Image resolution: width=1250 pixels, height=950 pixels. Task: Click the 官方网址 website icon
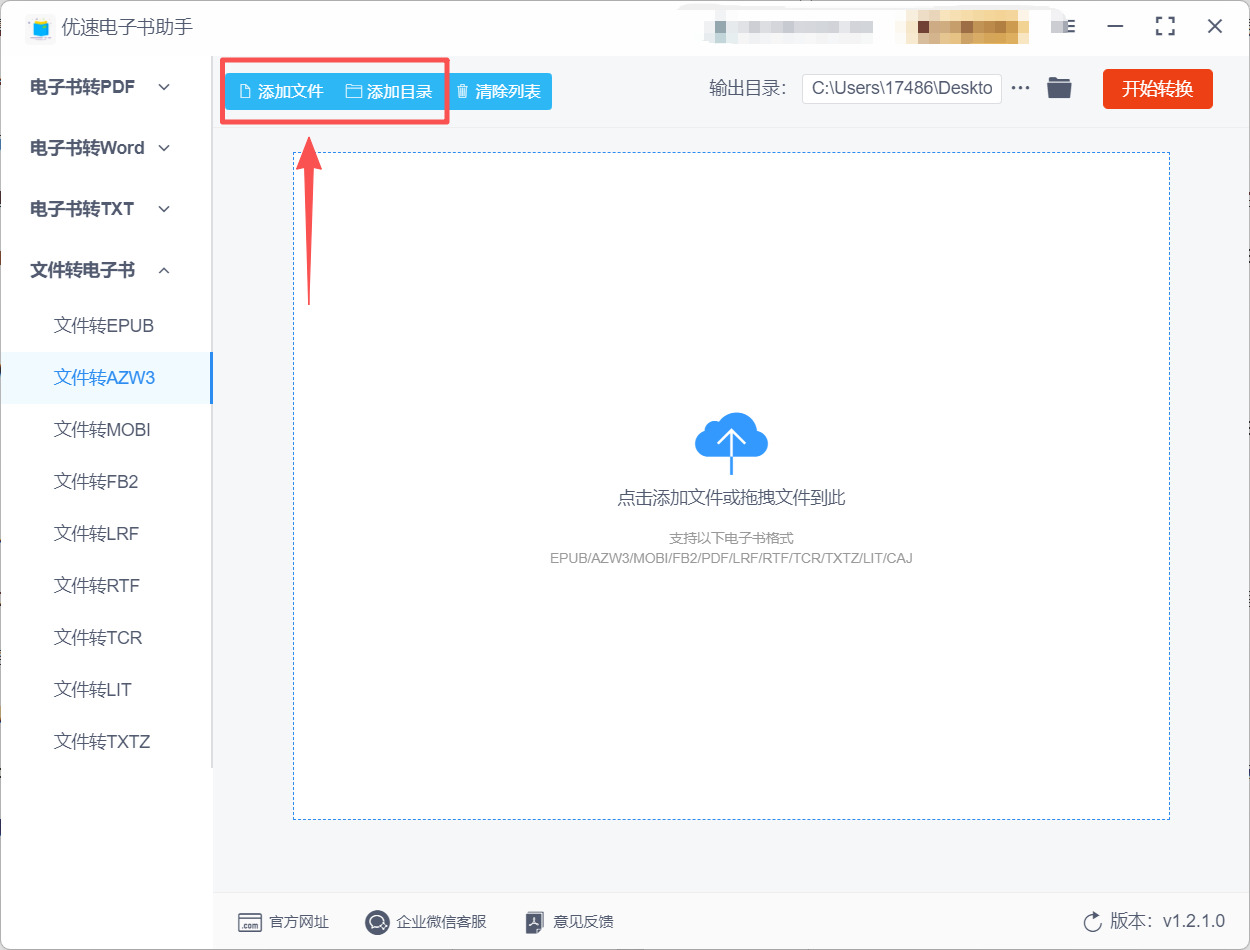point(250,922)
